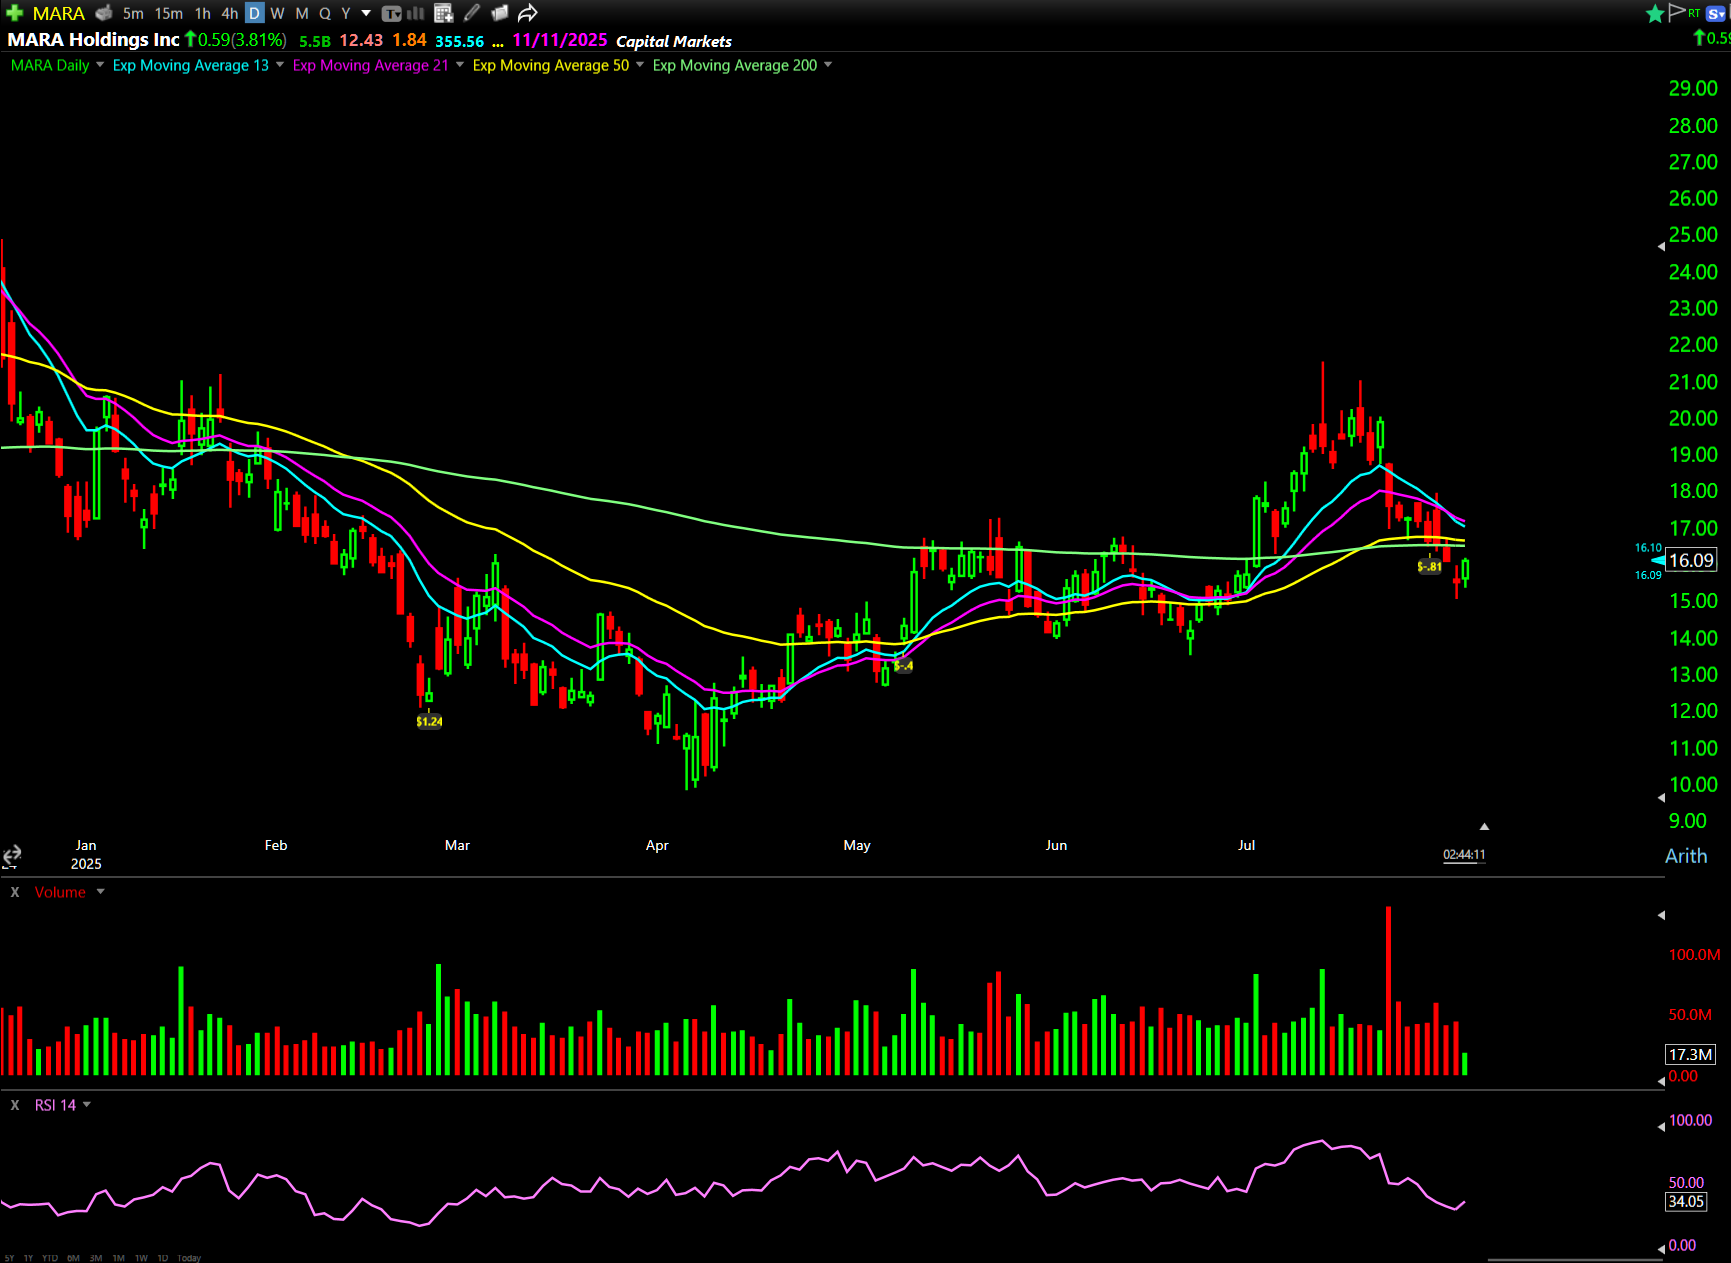Click the $-.81 earnings marker near July end
This screenshot has height=1263, width=1731.
(x=1430, y=566)
